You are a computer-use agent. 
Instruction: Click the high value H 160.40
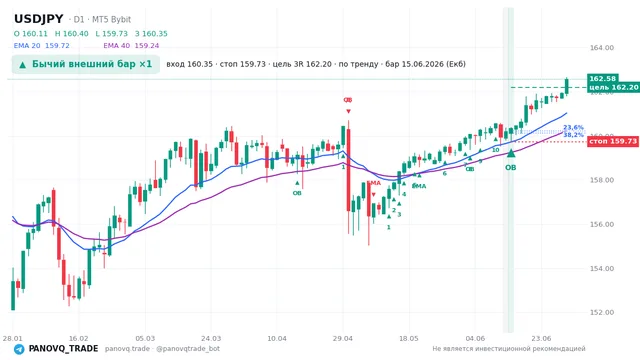[x=71, y=33]
